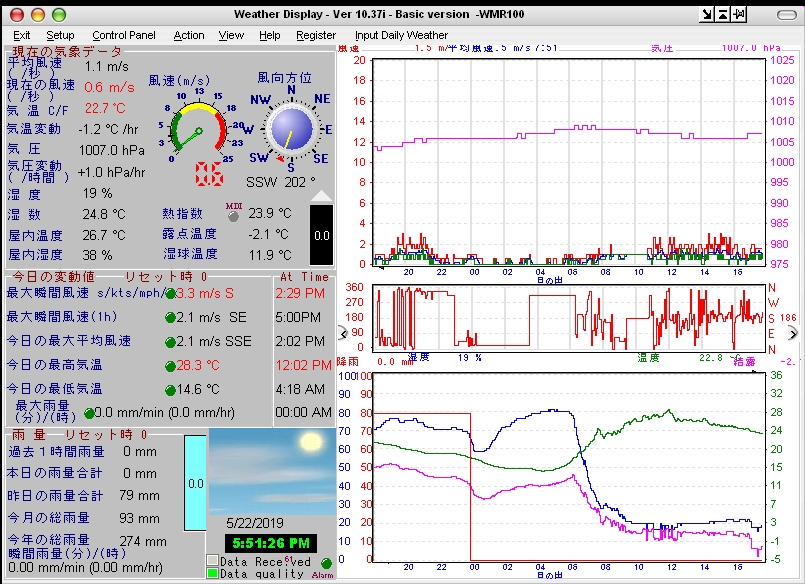The width and height of the screenshot is (805, 584).
Task: Open the Help menu
Action: [x=270, y=35]
